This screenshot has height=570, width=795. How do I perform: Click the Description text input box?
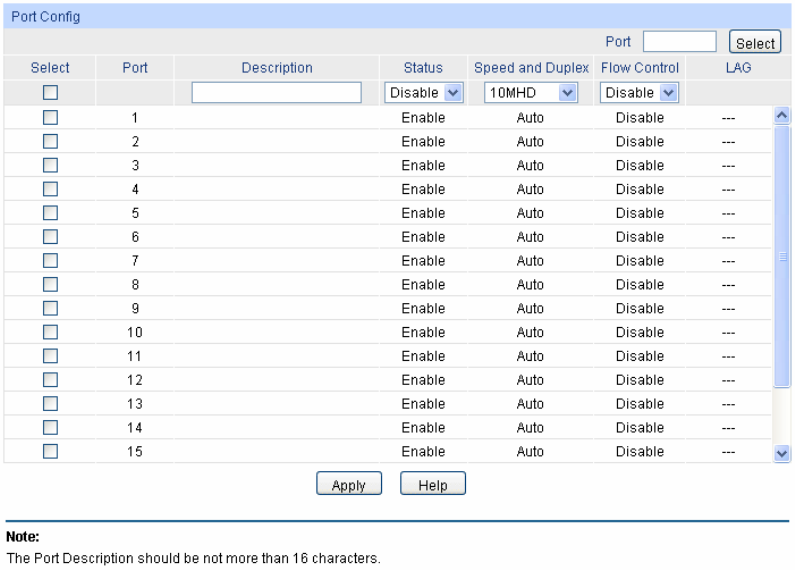[x=276, y=93]
